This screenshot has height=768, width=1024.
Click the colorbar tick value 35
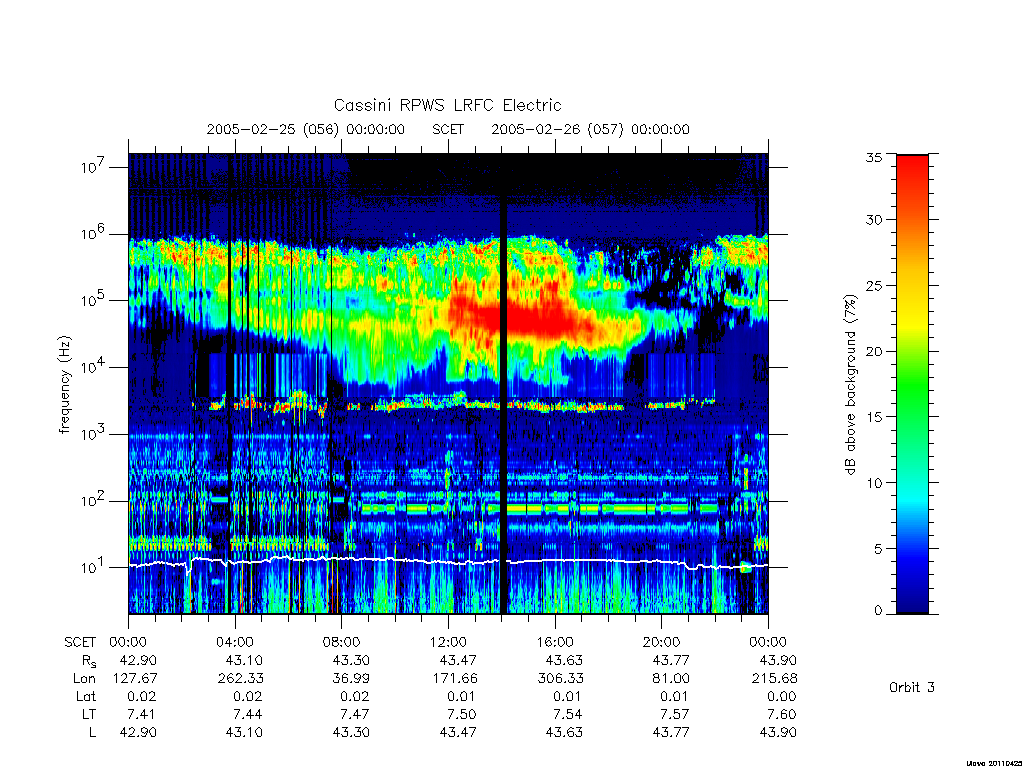click(874, 157)
